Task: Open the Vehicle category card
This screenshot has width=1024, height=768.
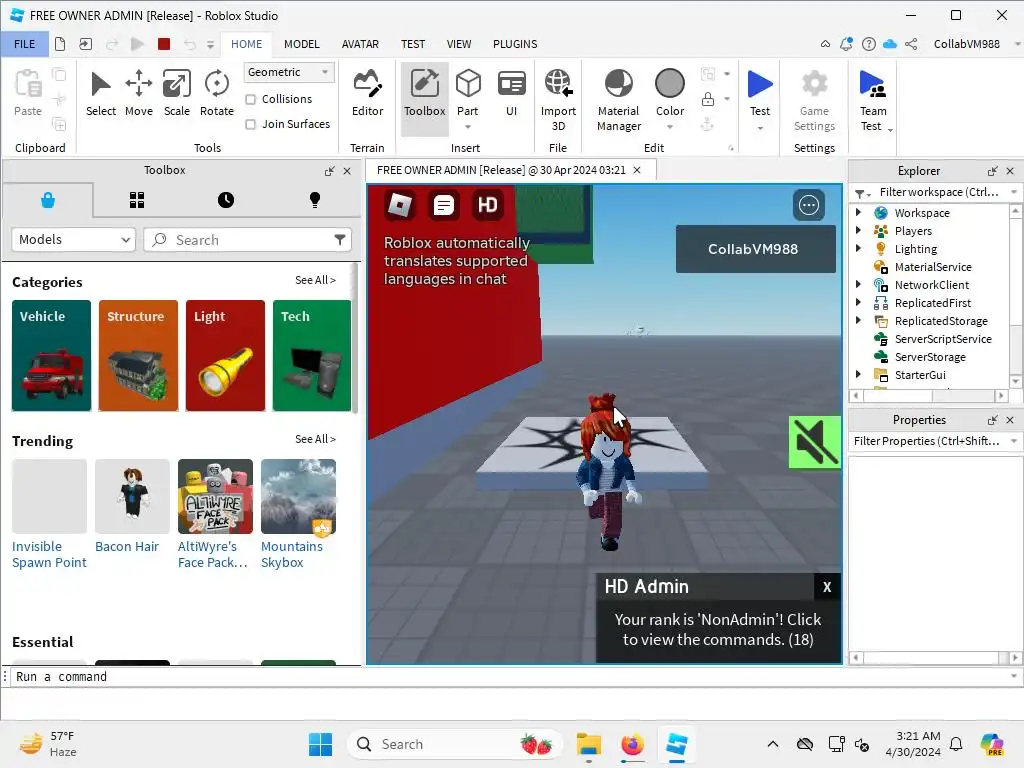Action: 52,355
